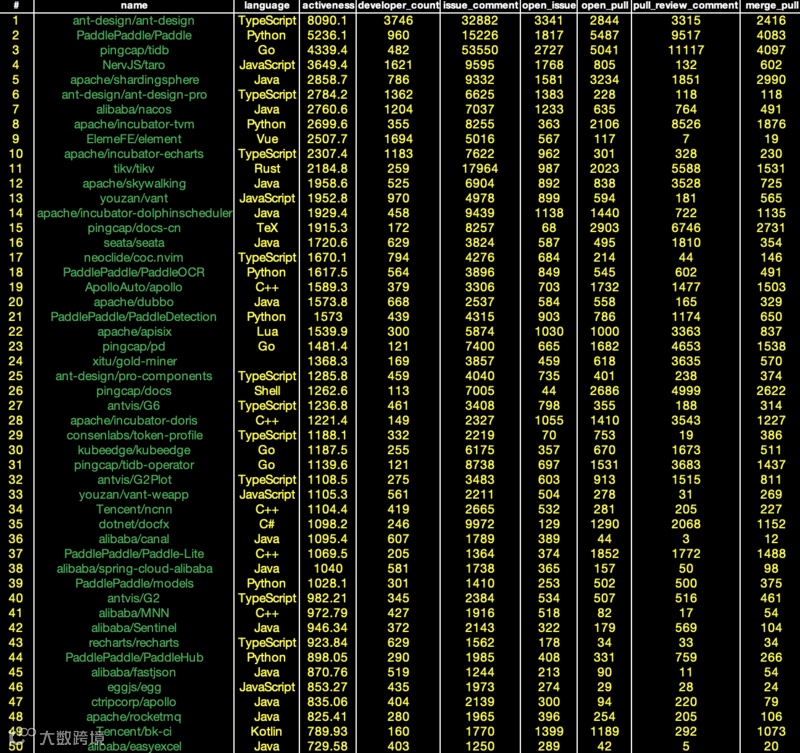This screenshot has height=753, width=800.
Task: Click youzan/vant repository name
Action: point(134,198)
